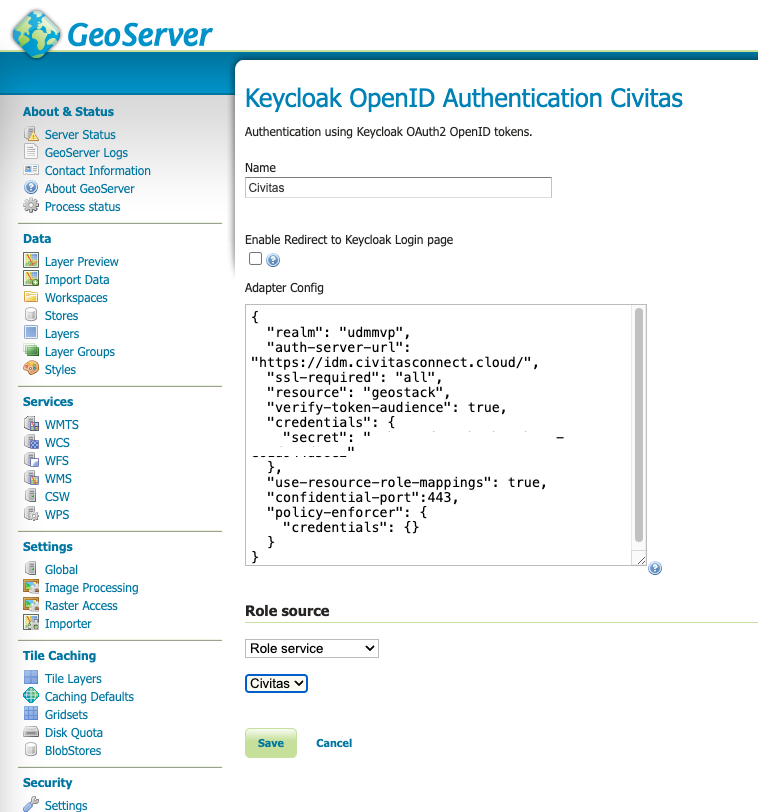The height and width of the screenshot is (812, 758).
Task: Open the Caching Defaults link
Action: (89, 697)
